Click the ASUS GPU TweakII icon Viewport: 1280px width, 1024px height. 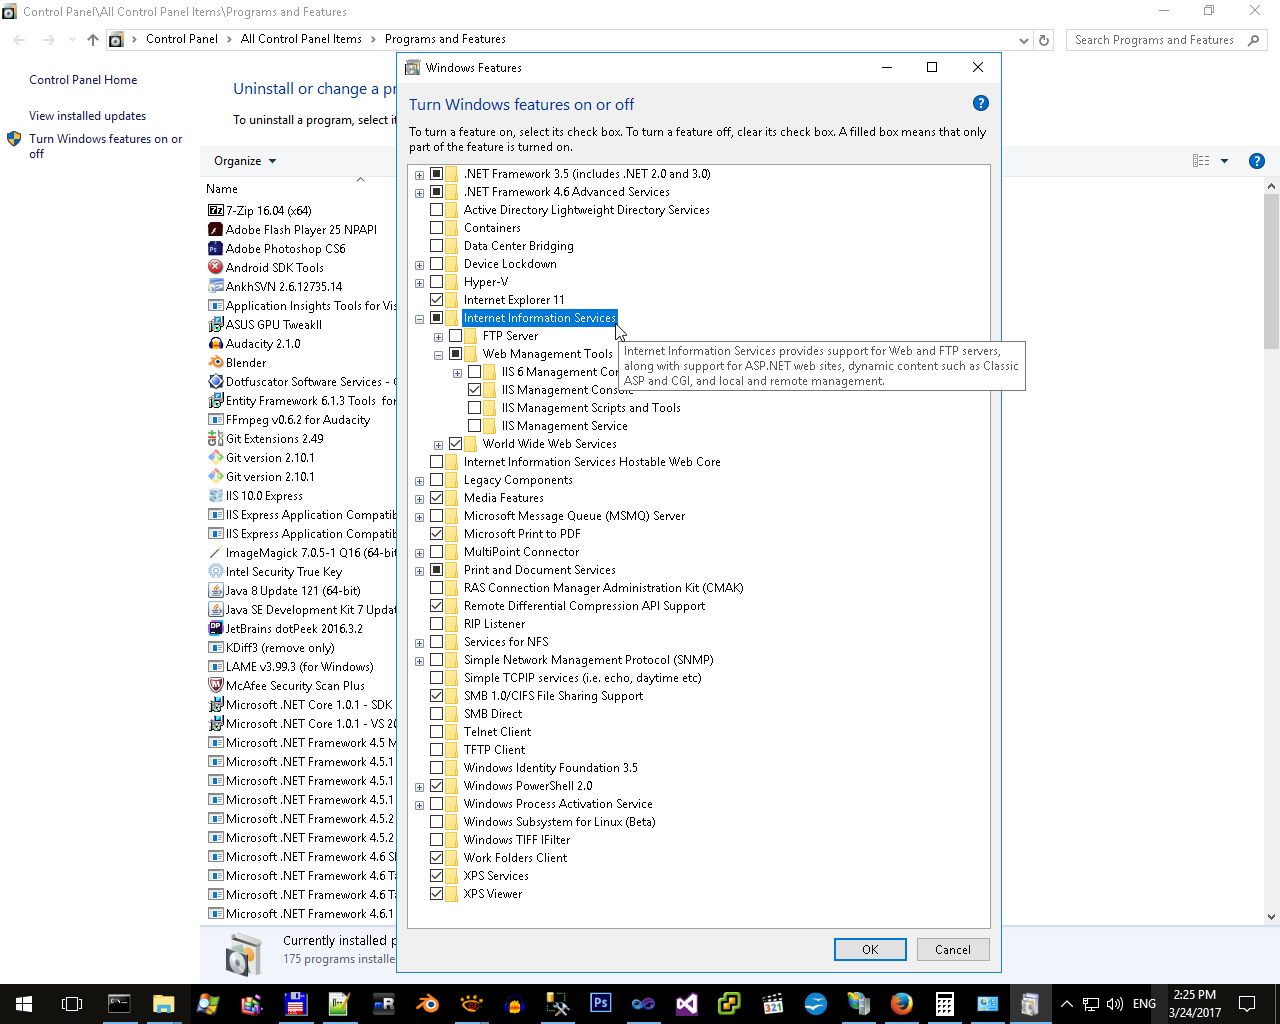tap(215, 324)
